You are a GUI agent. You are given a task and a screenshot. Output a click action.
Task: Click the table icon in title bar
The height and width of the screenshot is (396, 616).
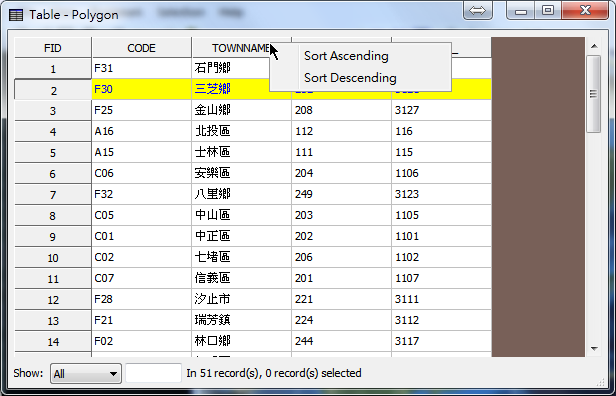point(16,15)
